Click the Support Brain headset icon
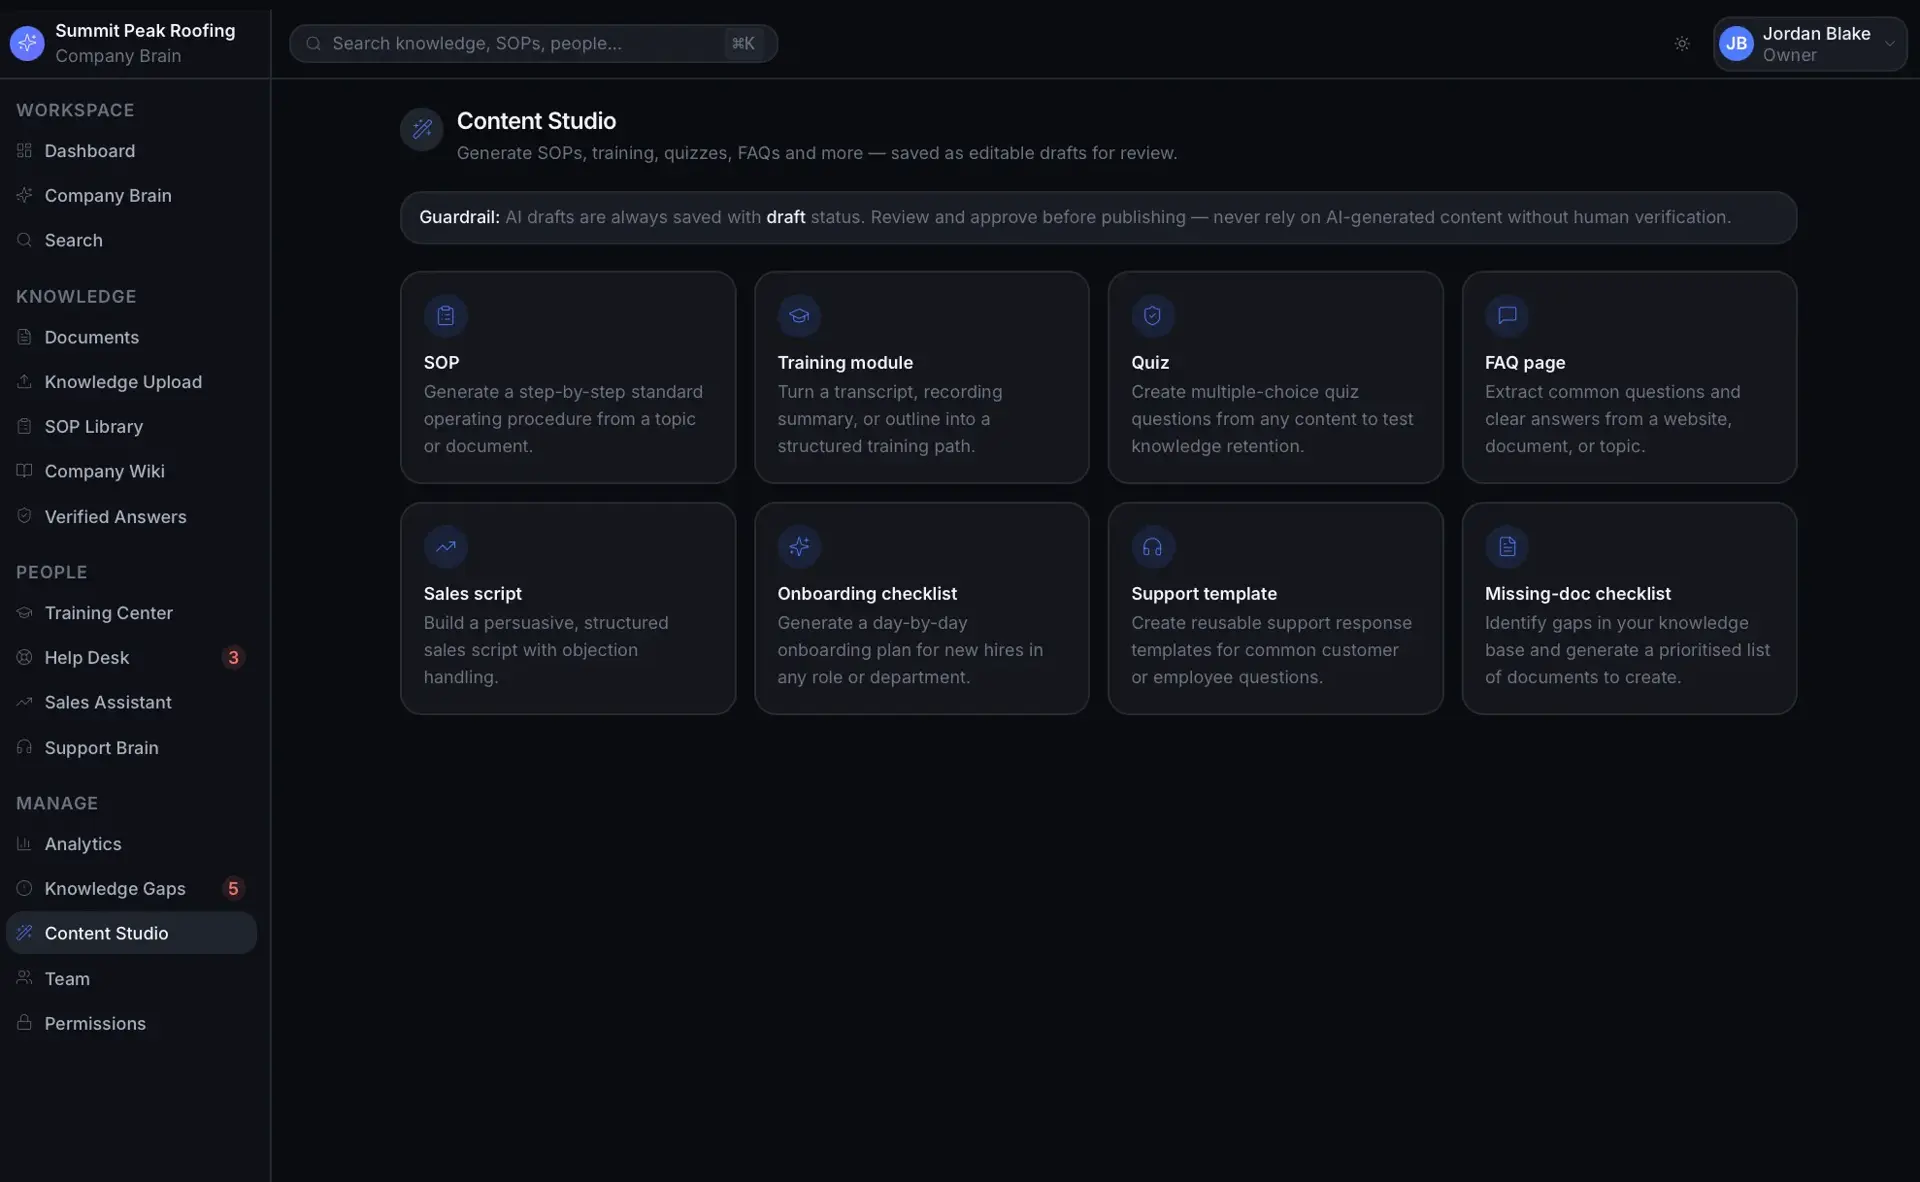The image size is (1920, 1182). tap(24, 747)
